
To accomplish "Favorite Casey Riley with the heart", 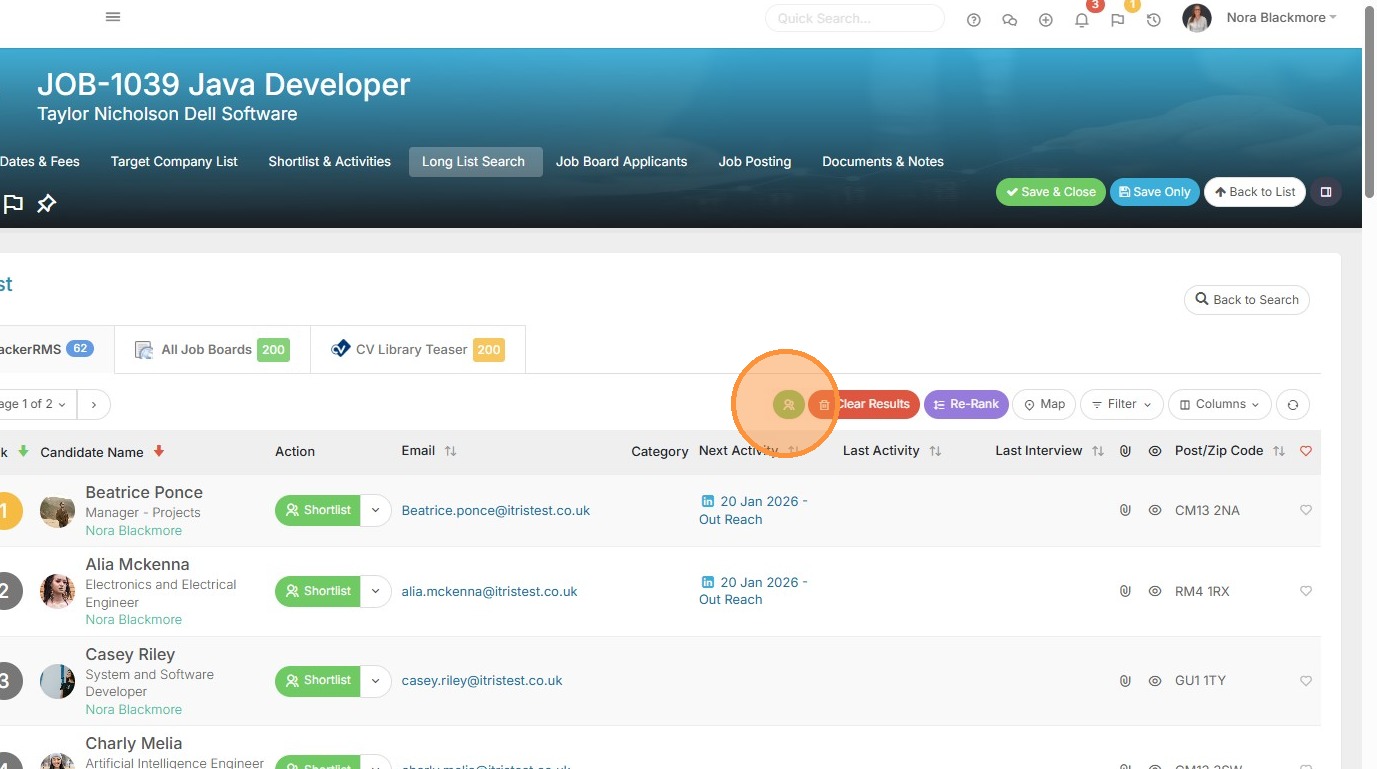I will tap(1305, 681).
